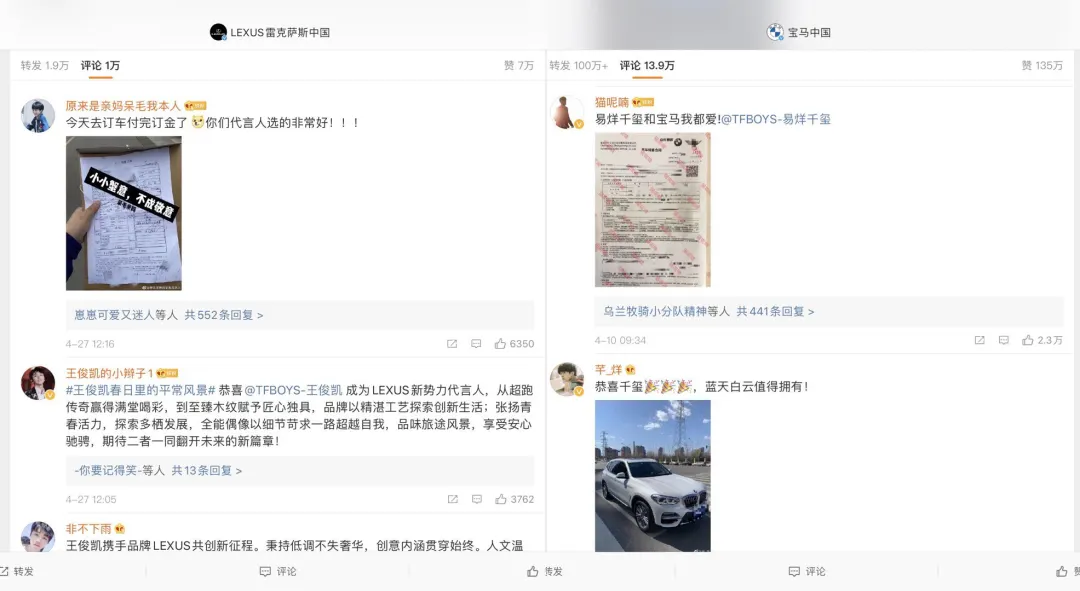Like the comment with 2.3万 likes

1042,340
